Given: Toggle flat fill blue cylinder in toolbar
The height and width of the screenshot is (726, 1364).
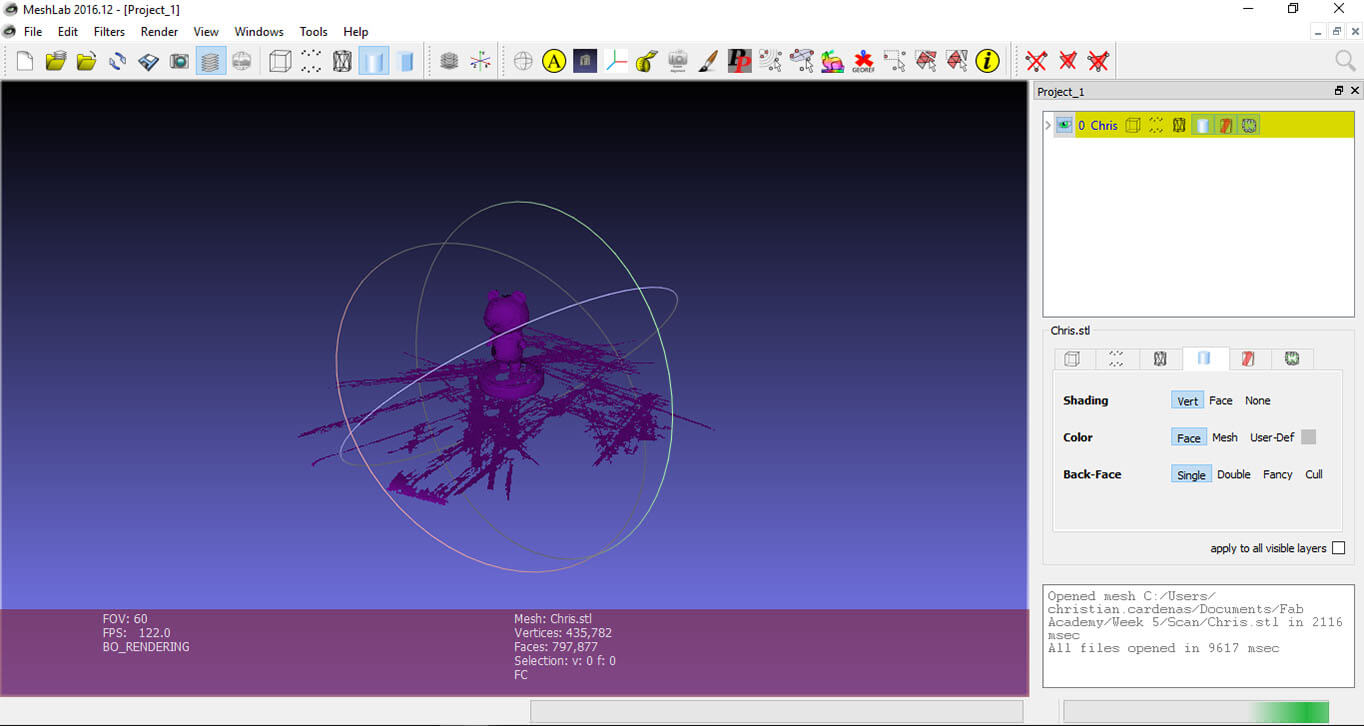Looking at the screenshot, I should pos(404,61).
